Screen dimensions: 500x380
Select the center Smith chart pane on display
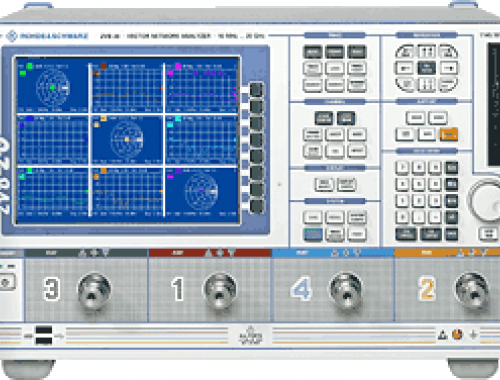coord(127,140)
